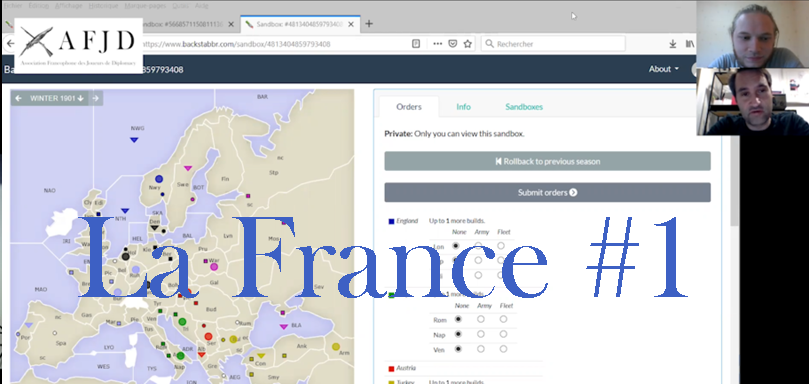This screenshot has width=809, height=384.
Task: Open the Historique menu
Action: coord(103,6)
